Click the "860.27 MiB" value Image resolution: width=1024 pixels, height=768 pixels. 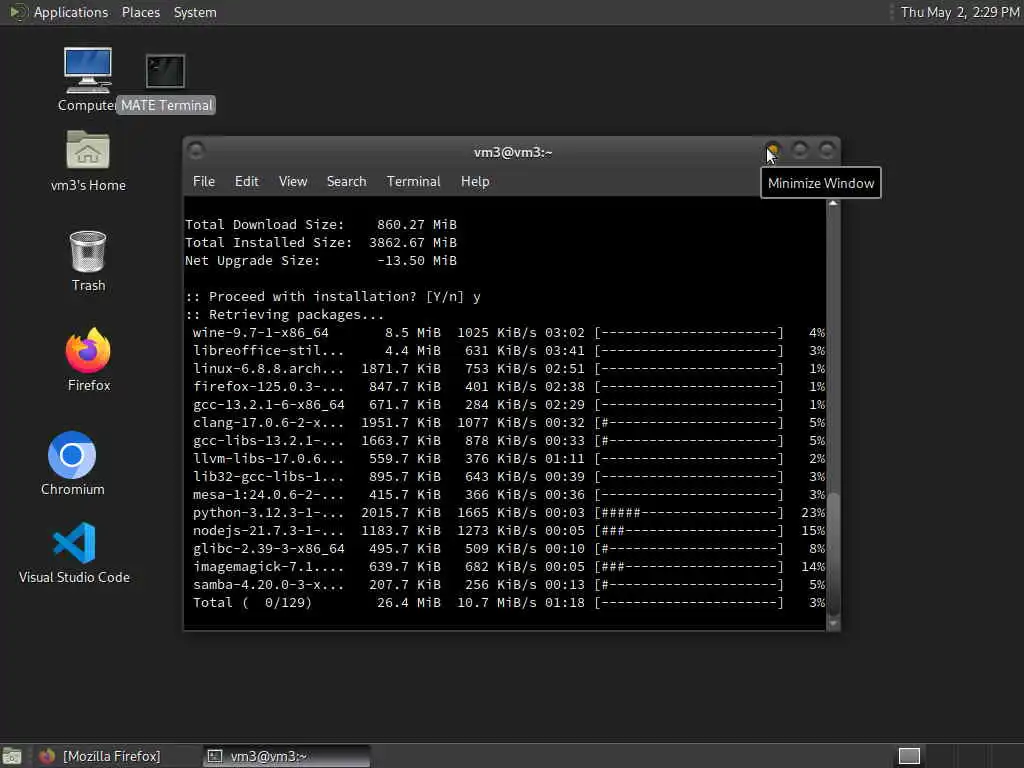coord(417,225)
